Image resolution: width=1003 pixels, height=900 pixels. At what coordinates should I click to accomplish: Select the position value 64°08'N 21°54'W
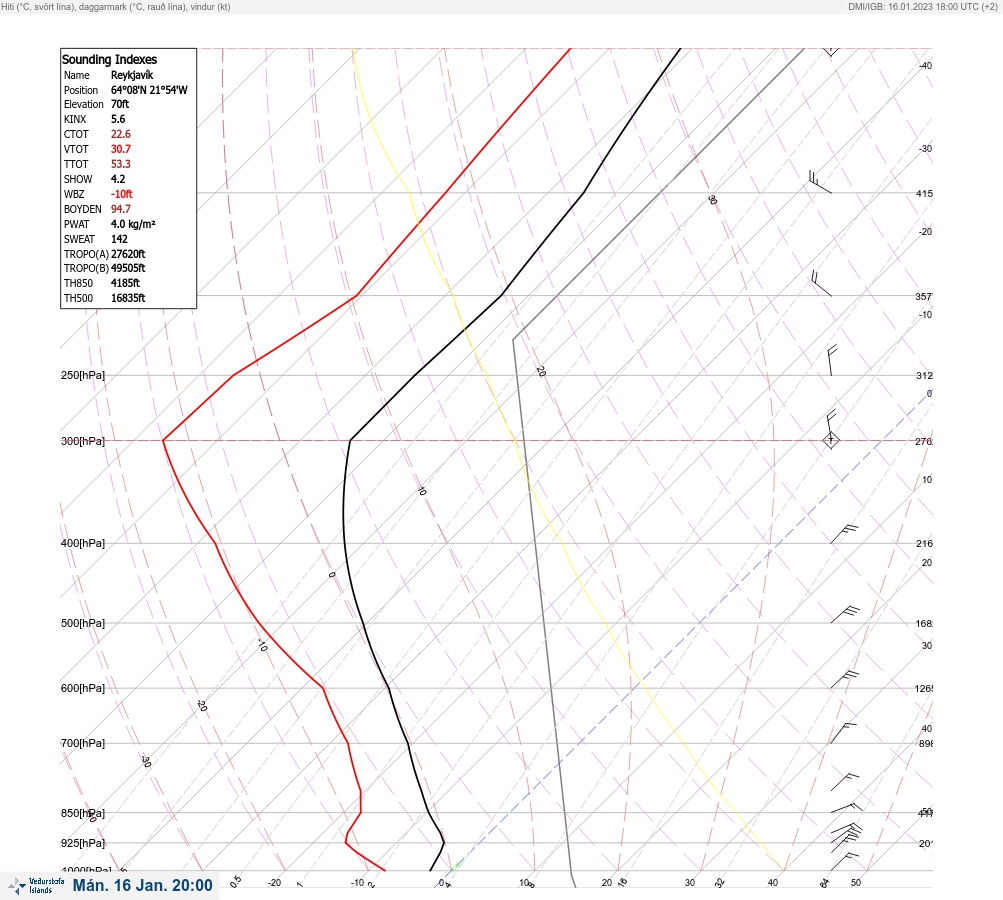tap(149, 90)
